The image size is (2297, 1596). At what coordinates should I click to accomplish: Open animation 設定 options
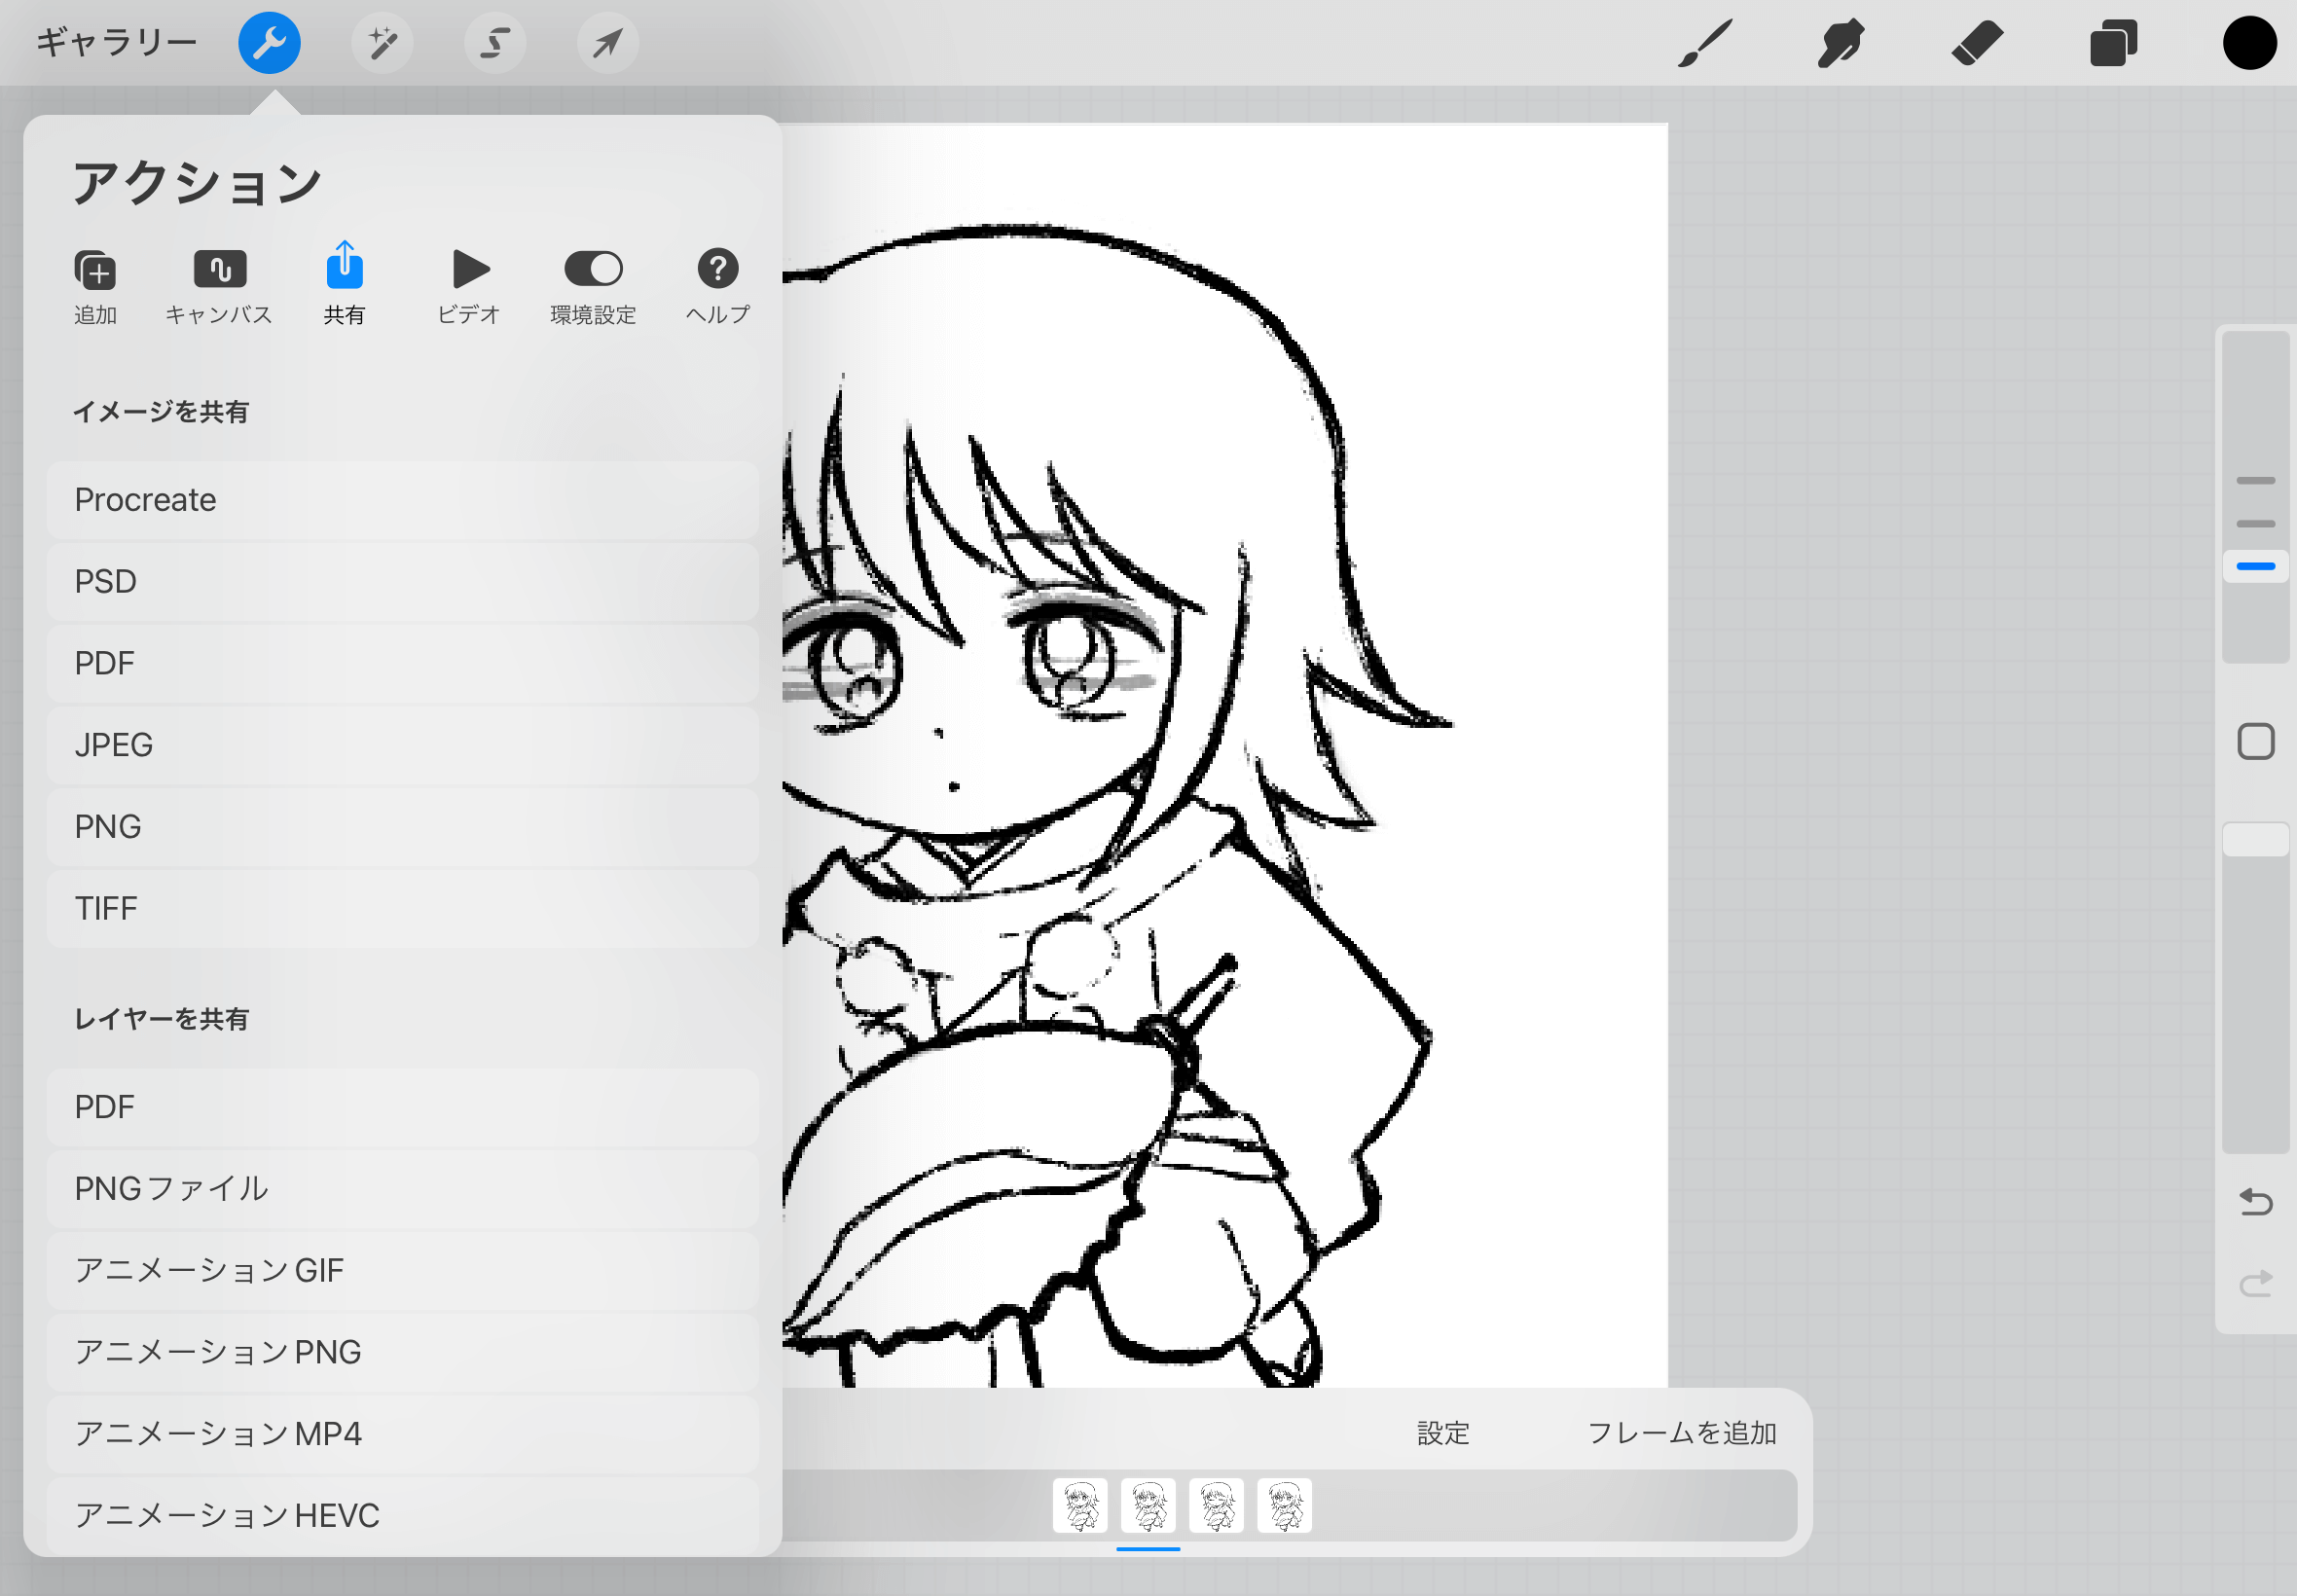[x=1443, y=1433]
